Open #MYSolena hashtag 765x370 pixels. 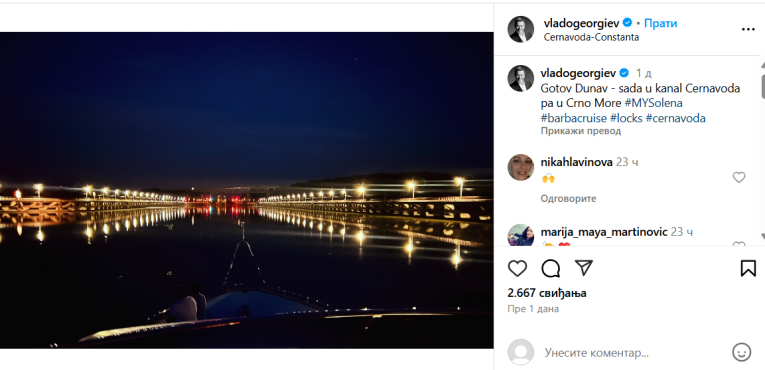[x=653, y=103]
